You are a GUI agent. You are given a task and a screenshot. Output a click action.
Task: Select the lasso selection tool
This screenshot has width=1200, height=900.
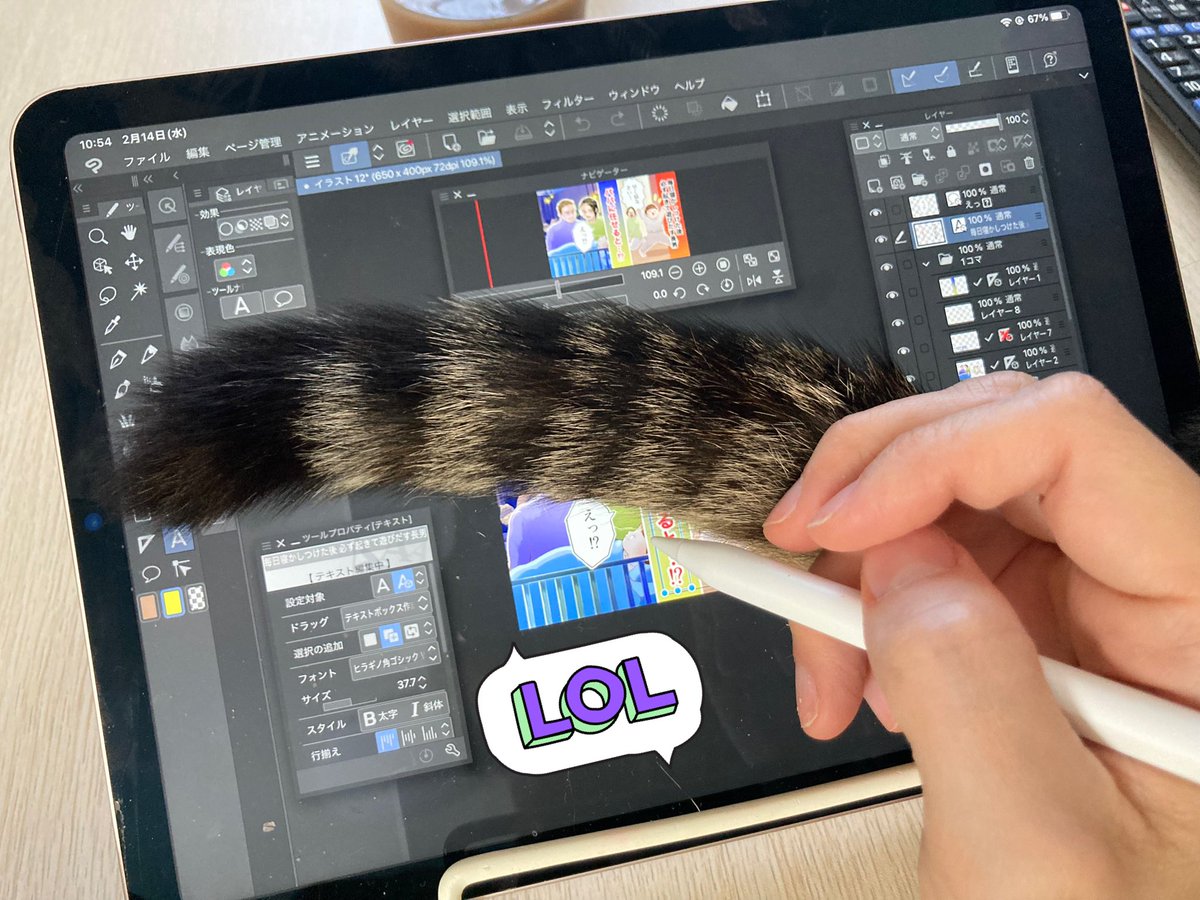coord(107,295)
